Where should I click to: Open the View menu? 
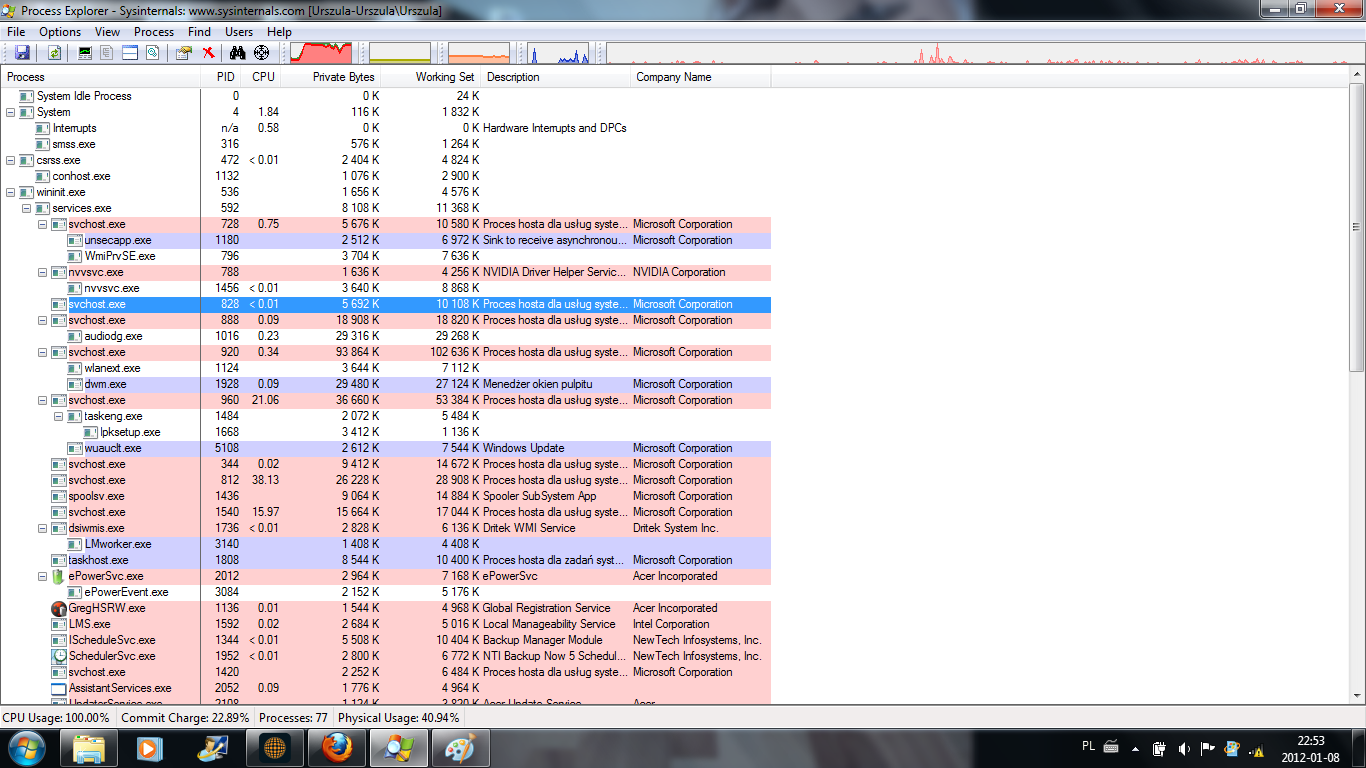[107, 32]
